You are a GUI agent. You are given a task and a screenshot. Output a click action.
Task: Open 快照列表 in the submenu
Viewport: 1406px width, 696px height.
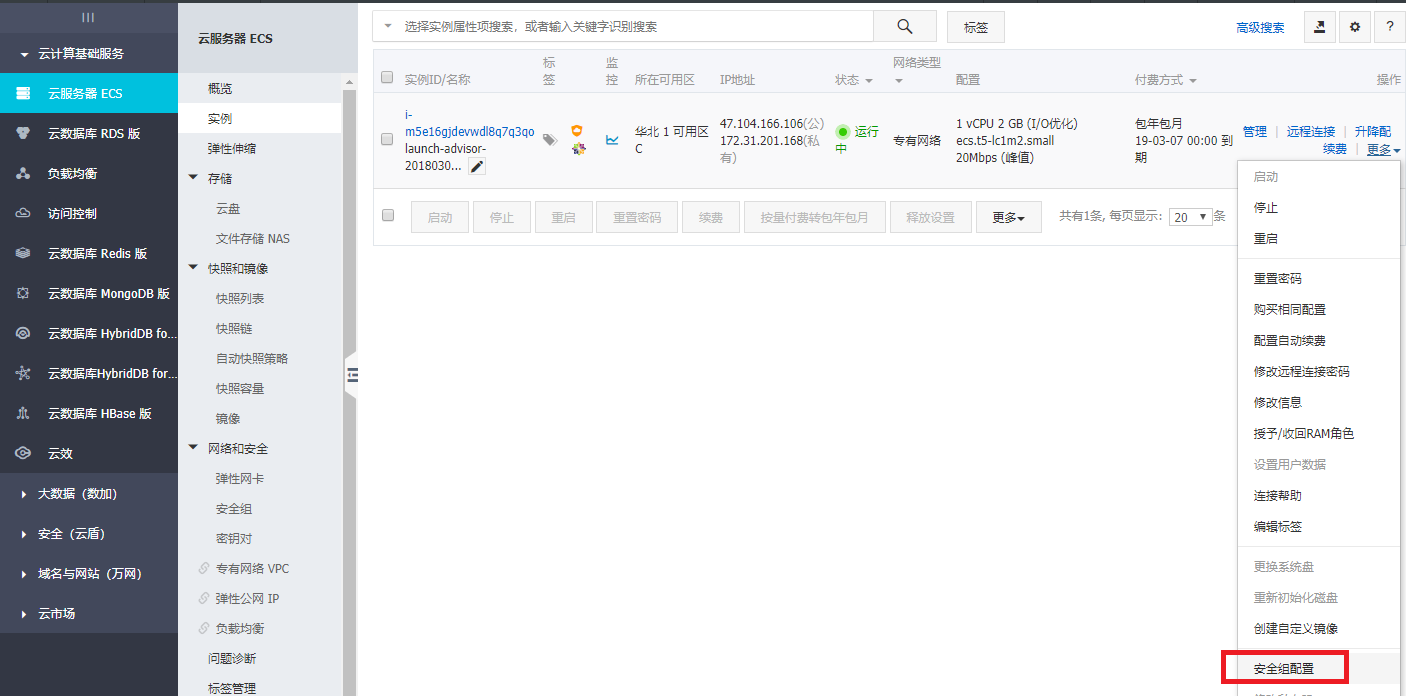240,298
